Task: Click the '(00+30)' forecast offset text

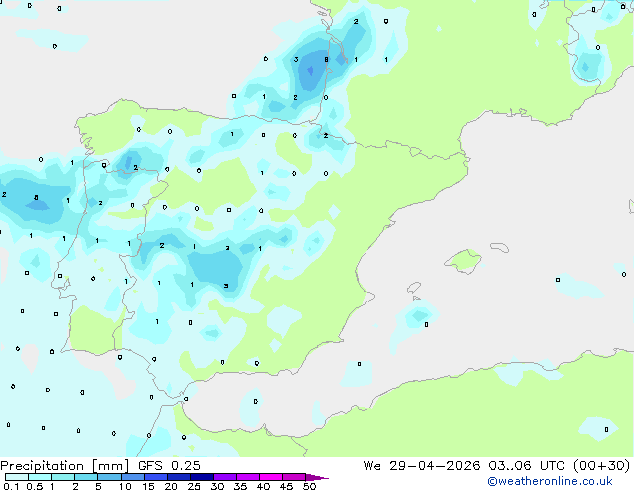Action: click(x=602, y=466)
